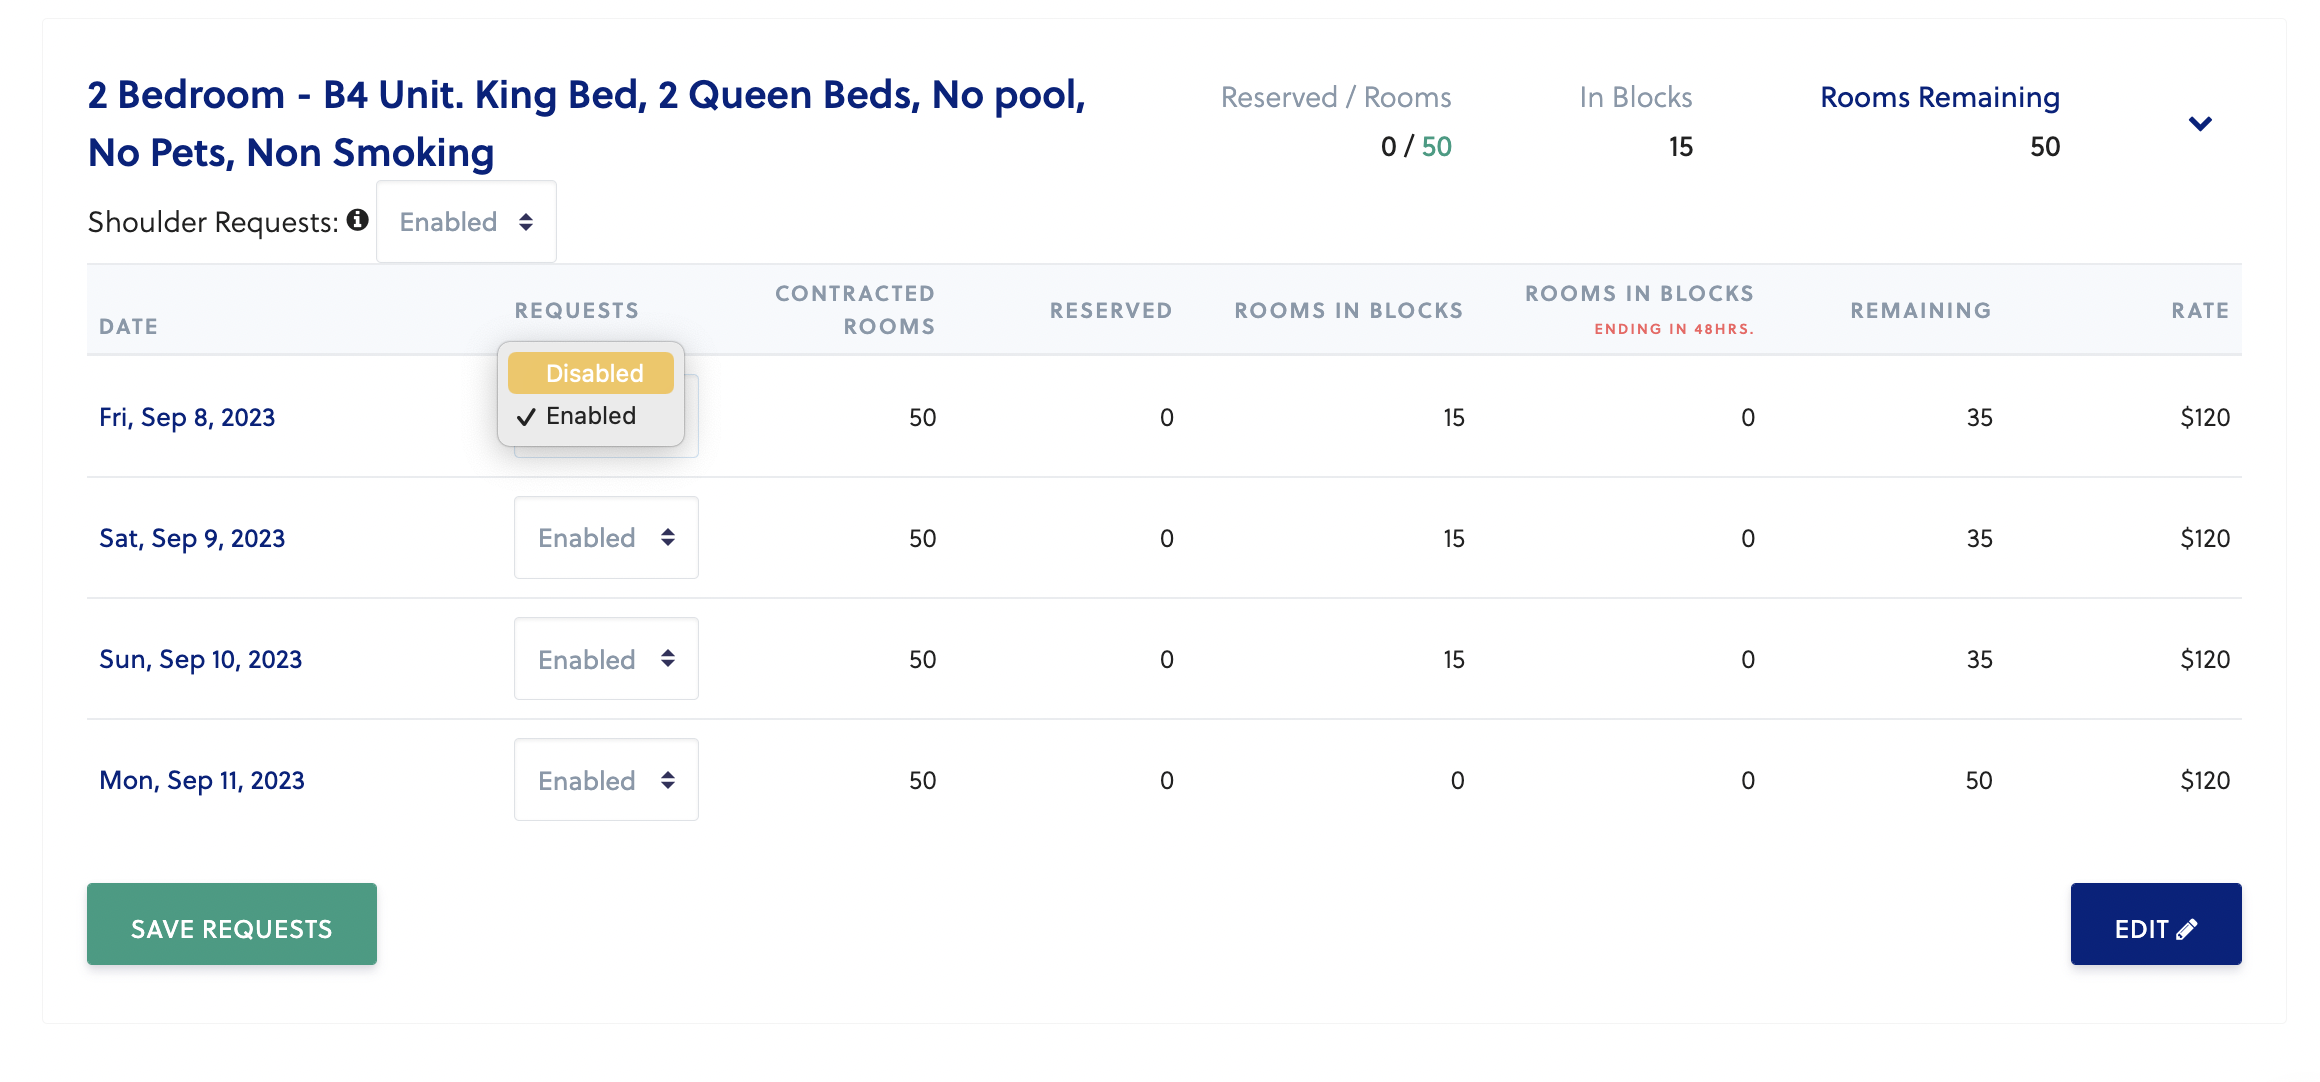Viewport: 2320px width, 1082px height.
Task: Click the Sun, Sep 10, 2023 date
Action: point(200,659)
